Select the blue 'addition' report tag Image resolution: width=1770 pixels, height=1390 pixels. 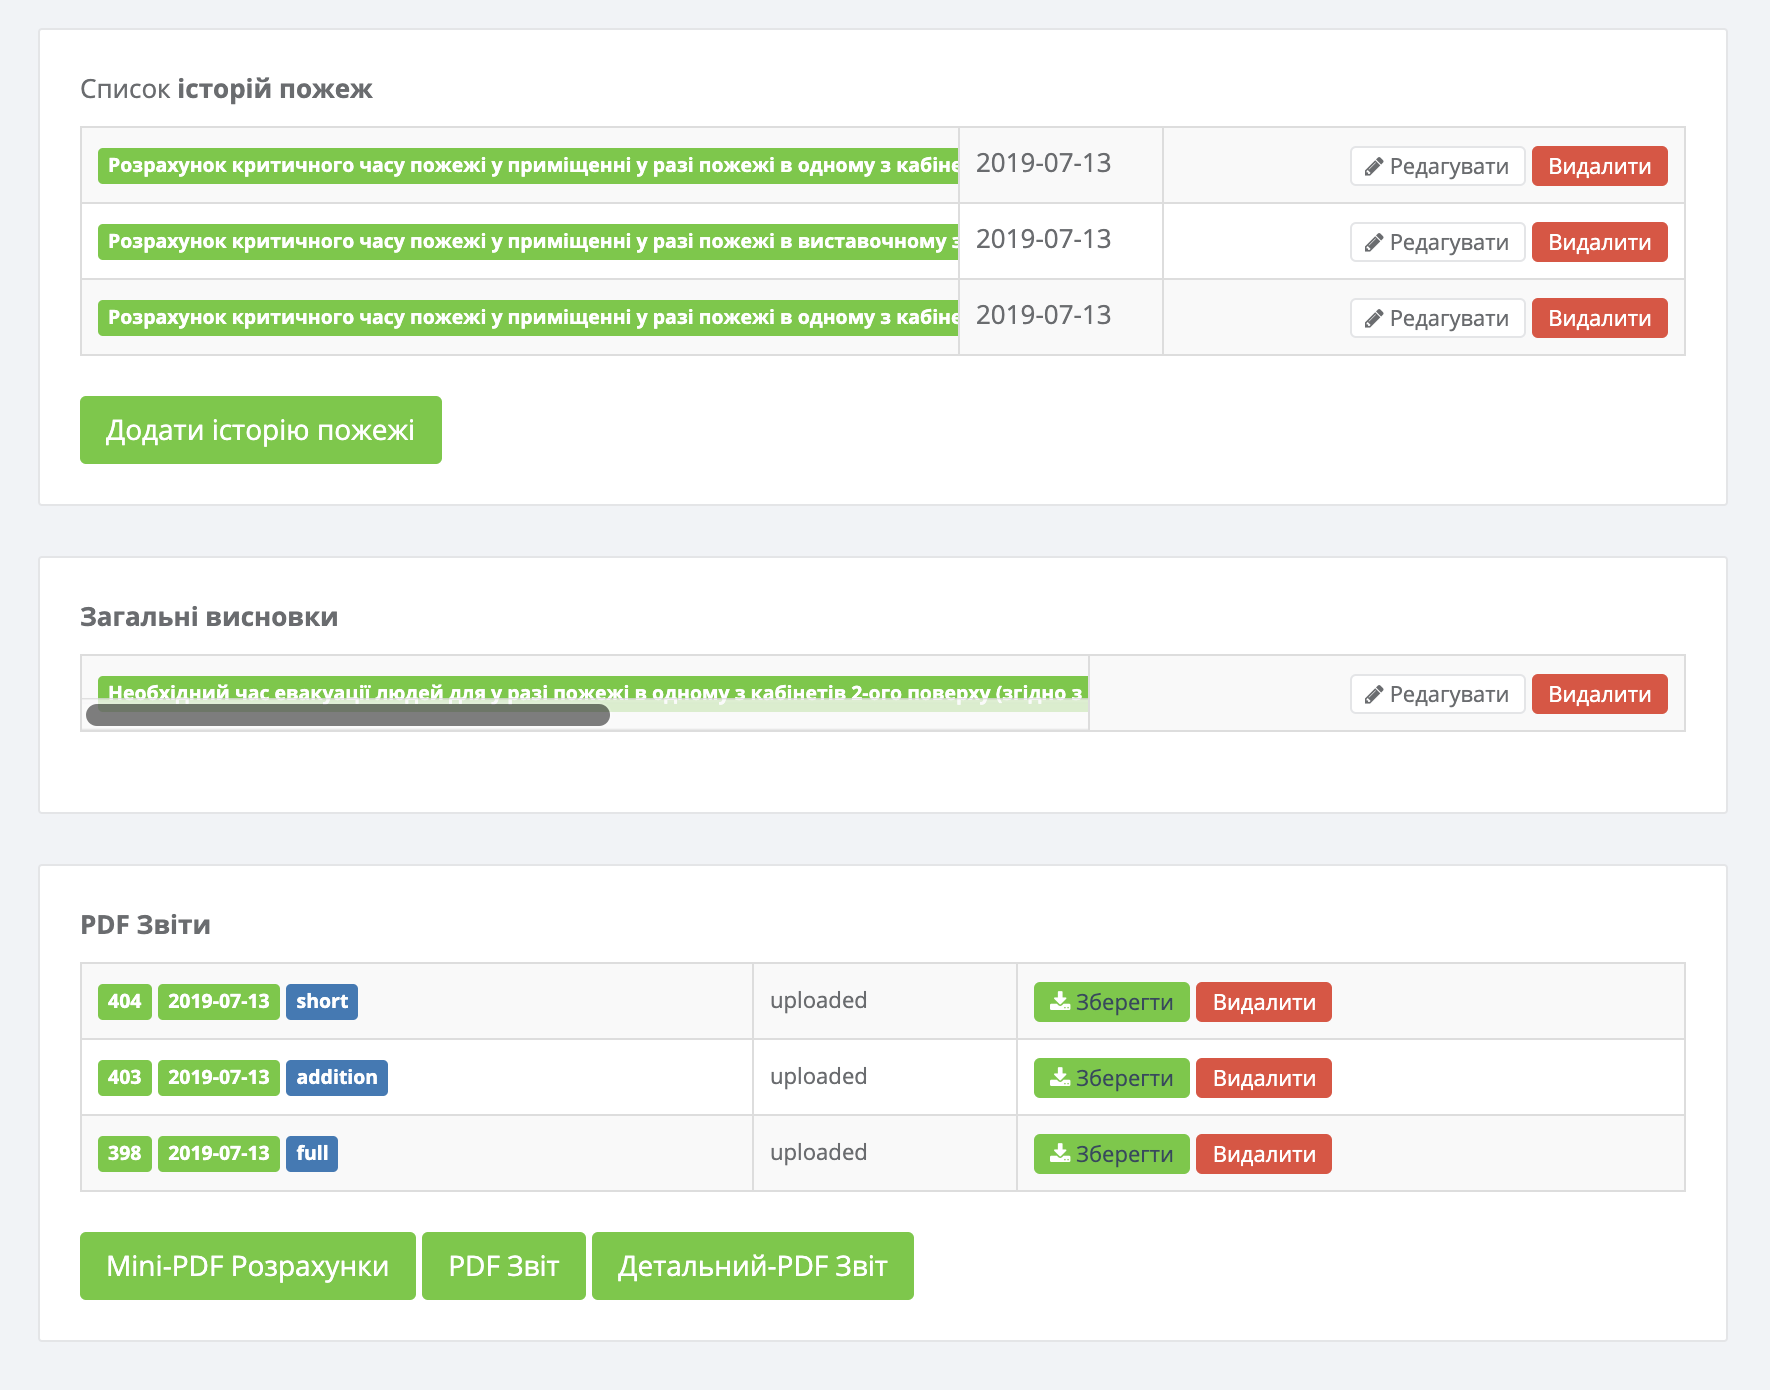click(336, 1077)
